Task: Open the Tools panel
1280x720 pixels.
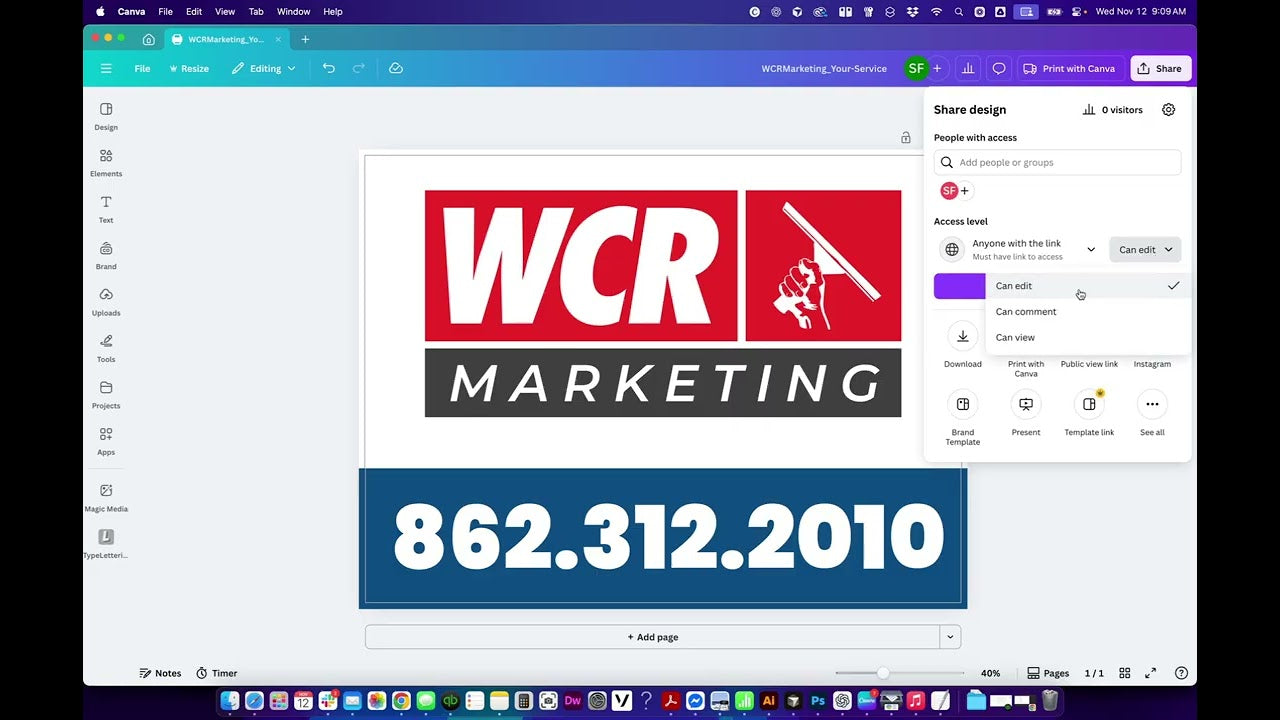Action: 106,348
